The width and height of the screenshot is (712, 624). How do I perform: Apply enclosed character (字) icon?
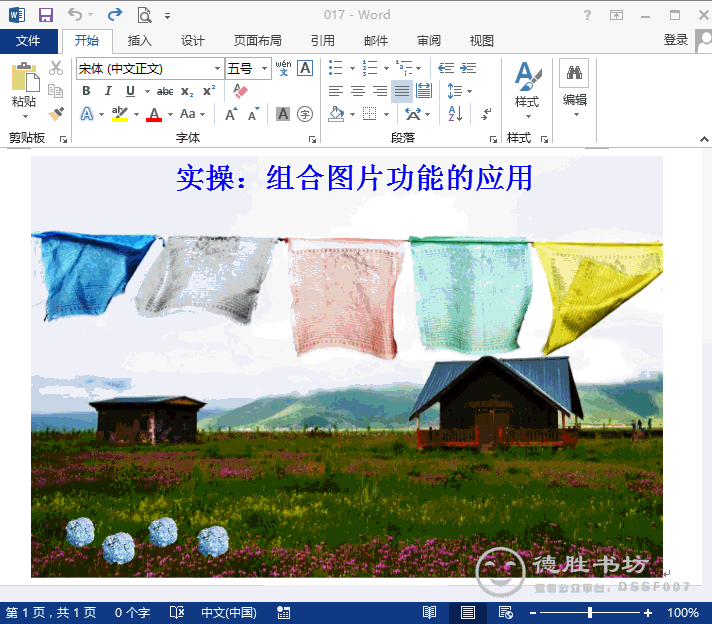305,114
